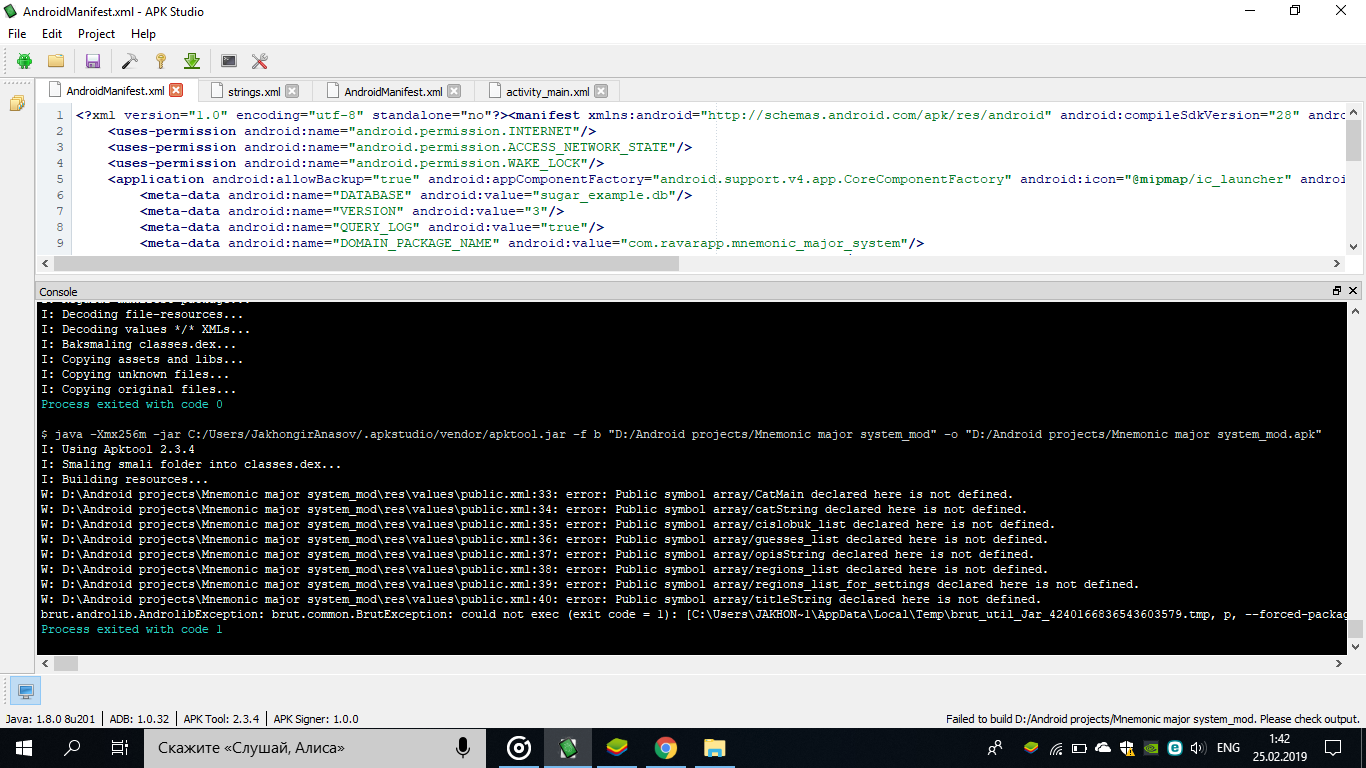The width and height of the screenshot is (1366, 768).
Task: Open settings via wrench and screwdriver icon
Action: point(260,61)
